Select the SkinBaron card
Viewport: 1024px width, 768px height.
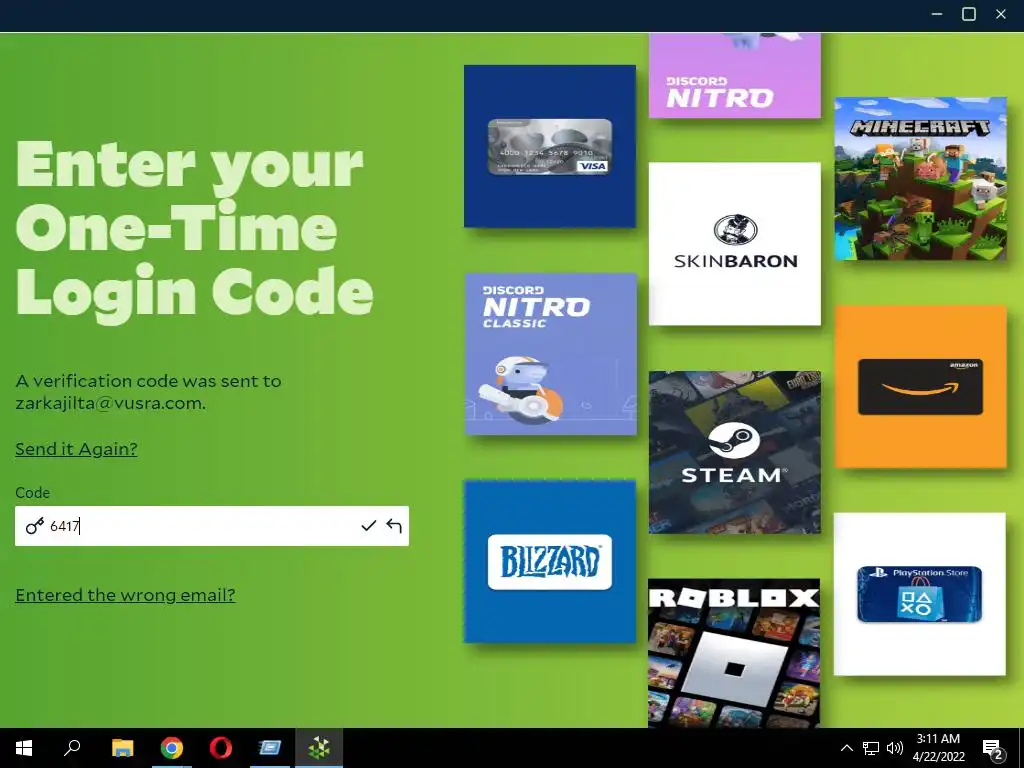click(735, 244)
